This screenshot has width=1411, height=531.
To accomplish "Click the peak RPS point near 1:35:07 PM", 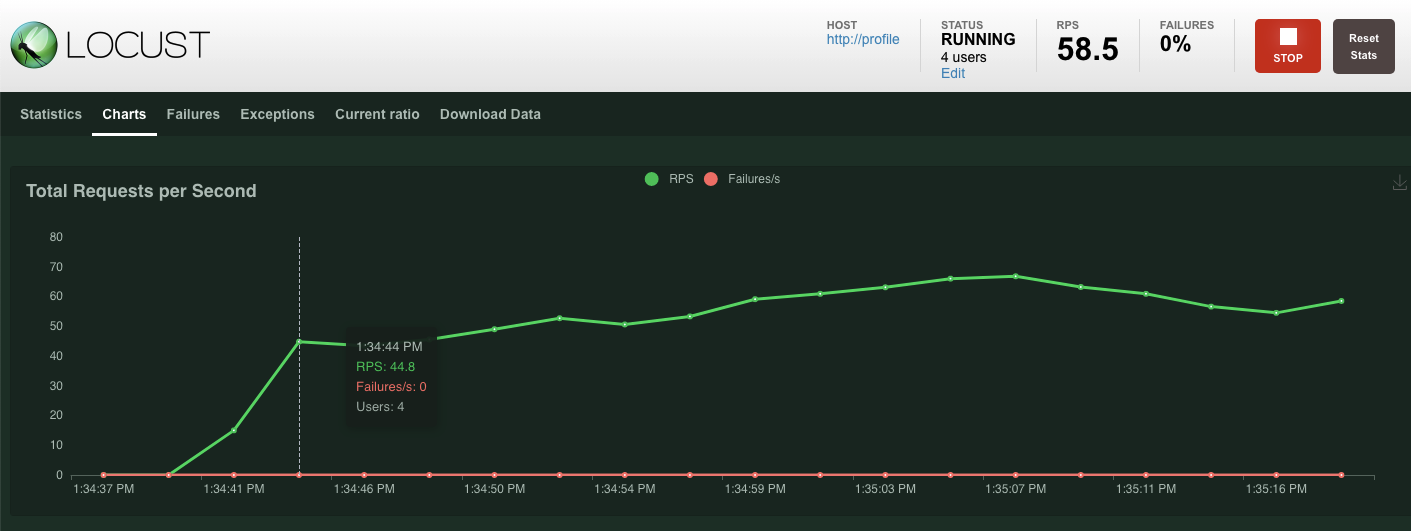I will 1016,276.
